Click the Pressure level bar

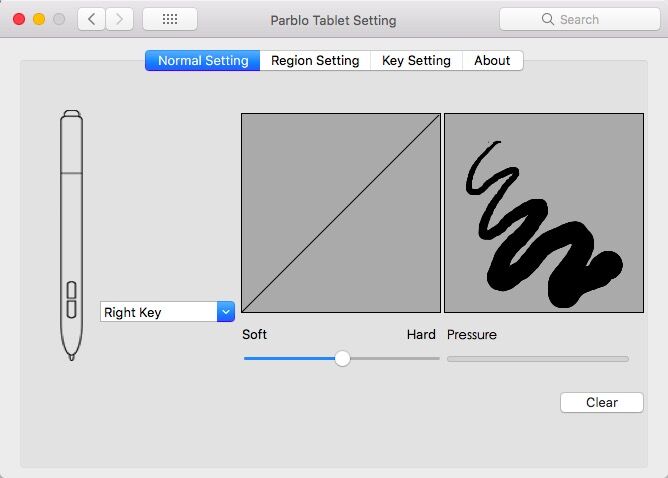(538, 359)
